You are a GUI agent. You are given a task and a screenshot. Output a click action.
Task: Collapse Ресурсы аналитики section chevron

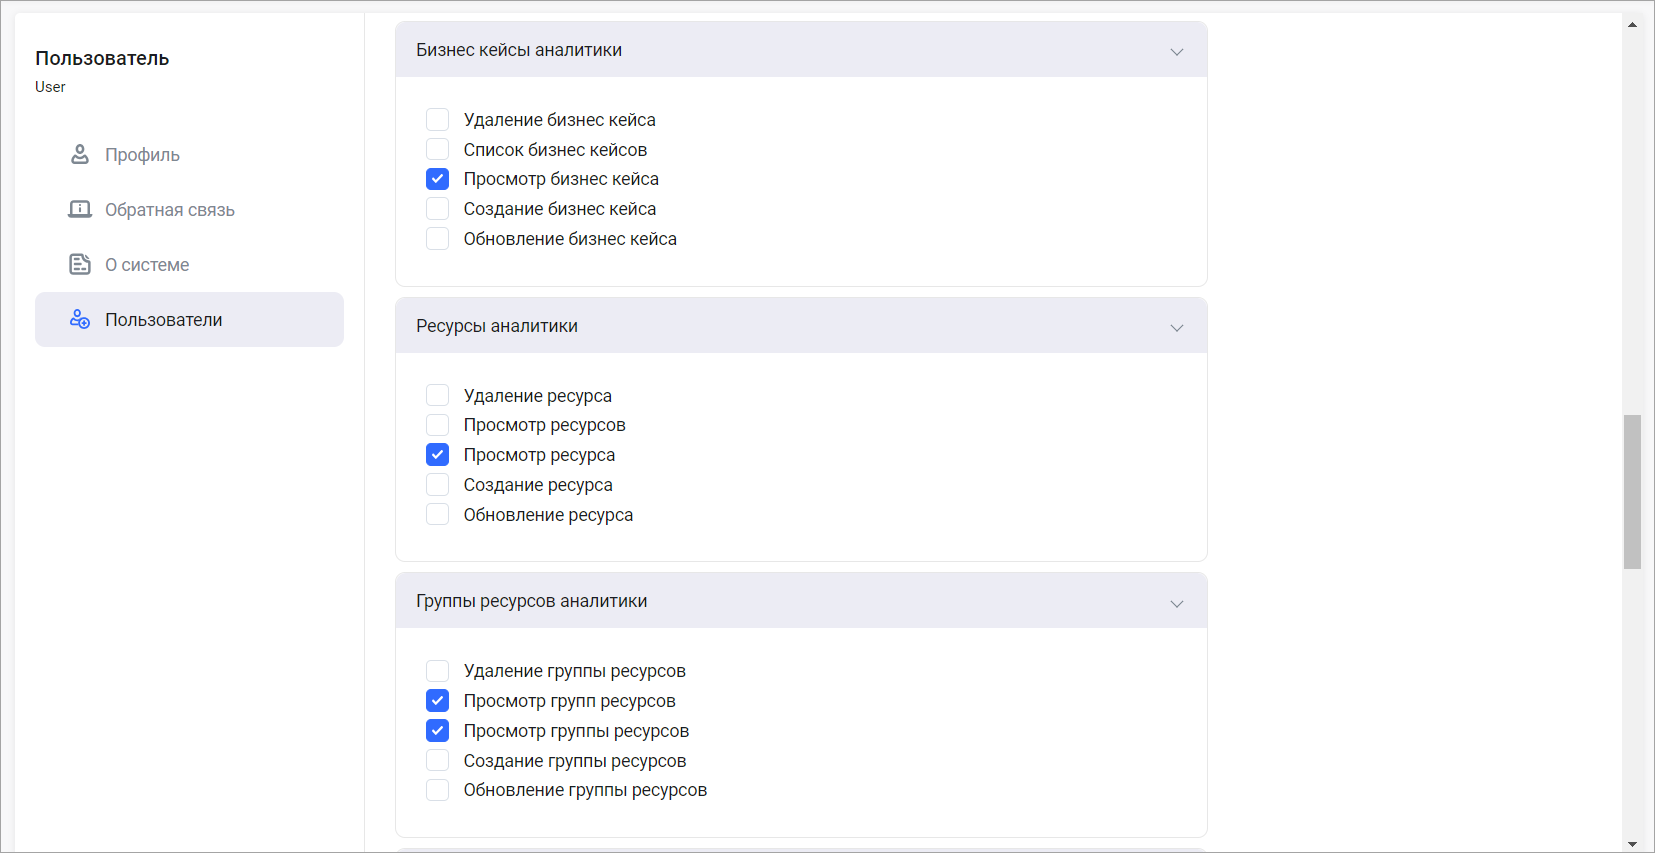[x=1177, y=327]
